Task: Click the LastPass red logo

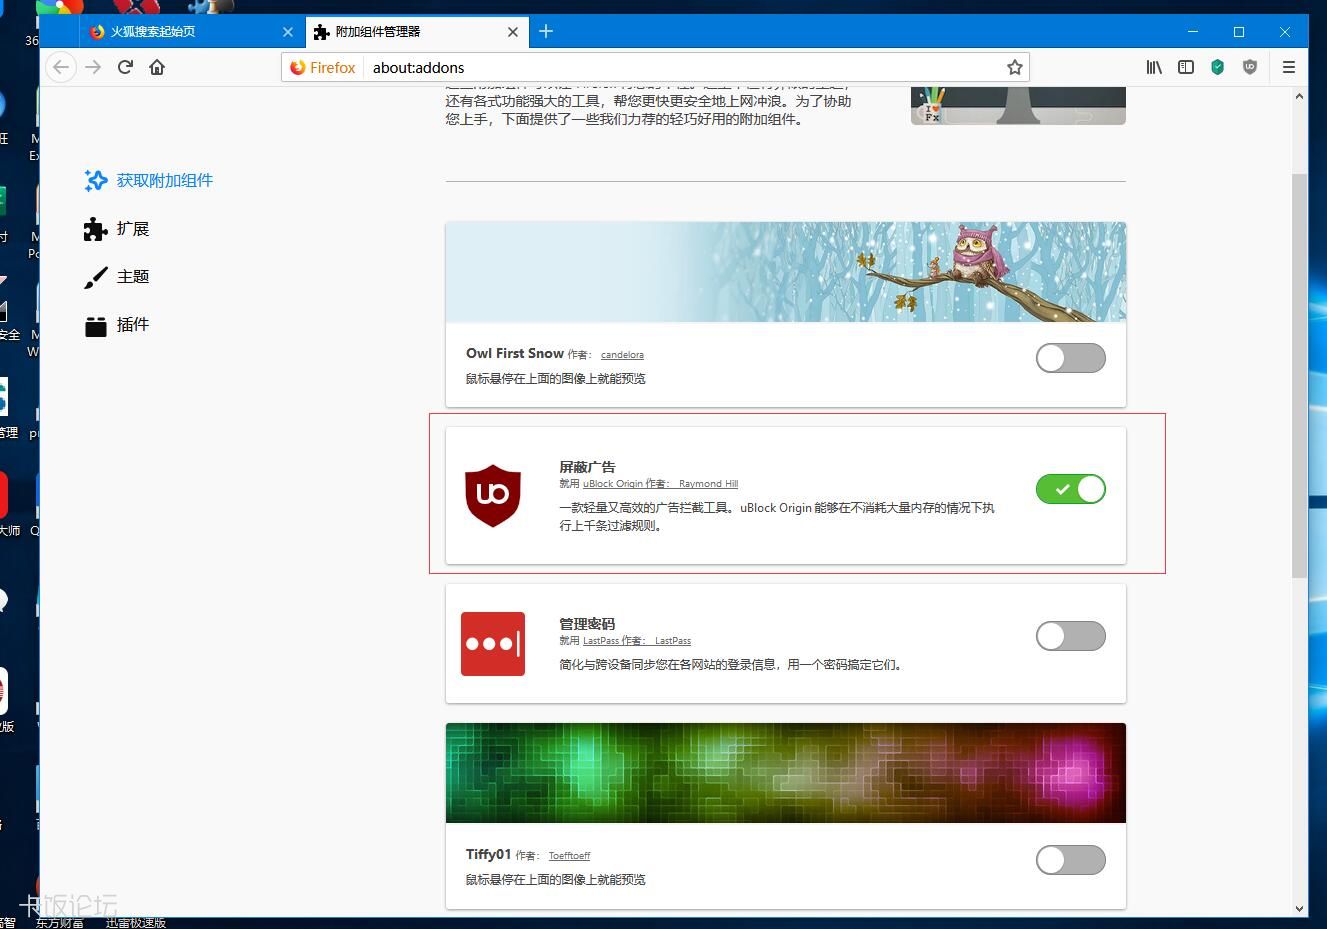Action: click(493, 644)
